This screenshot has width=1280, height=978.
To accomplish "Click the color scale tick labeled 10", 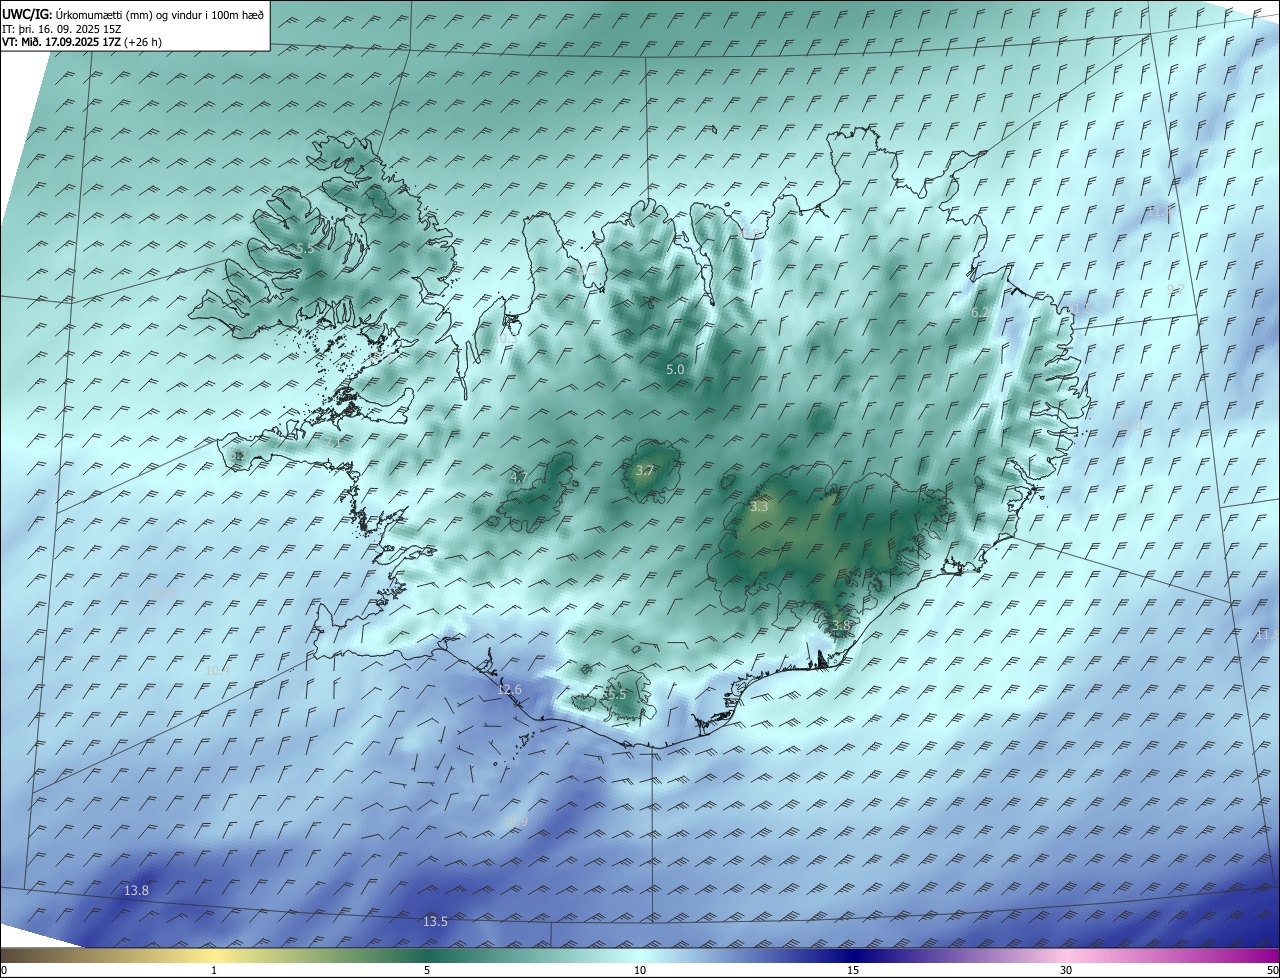I will [x=640, y=970].
